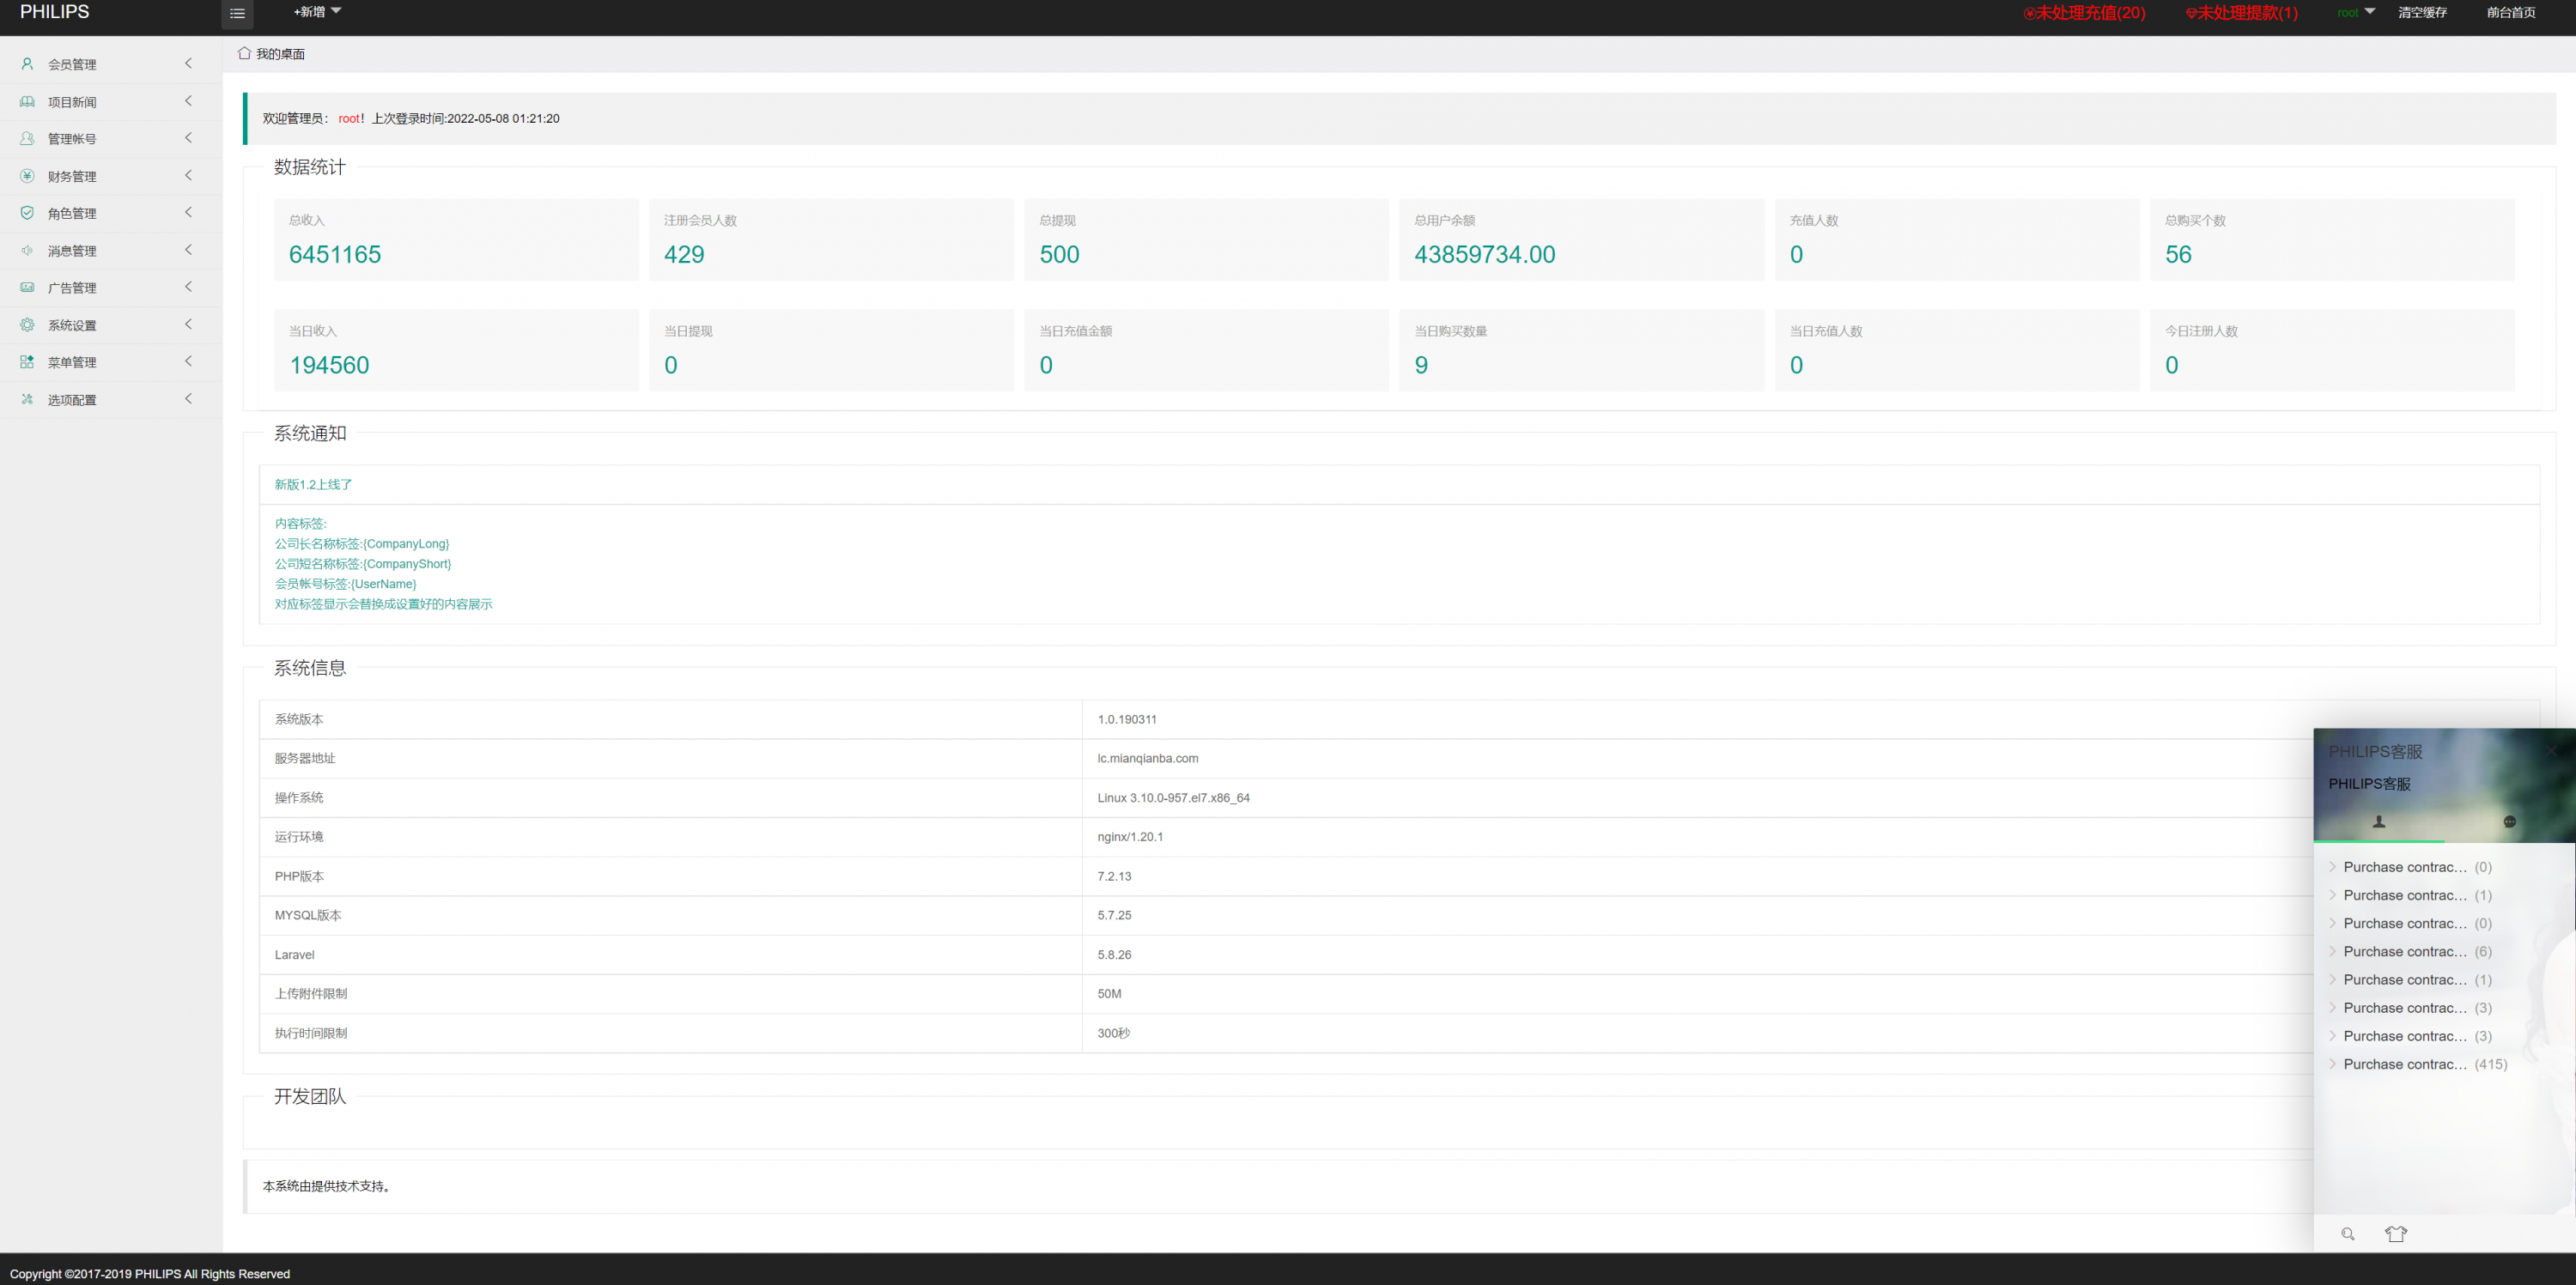
Task: Open 项目新闻 sidebar menu
Action: (x=72, y=102)
